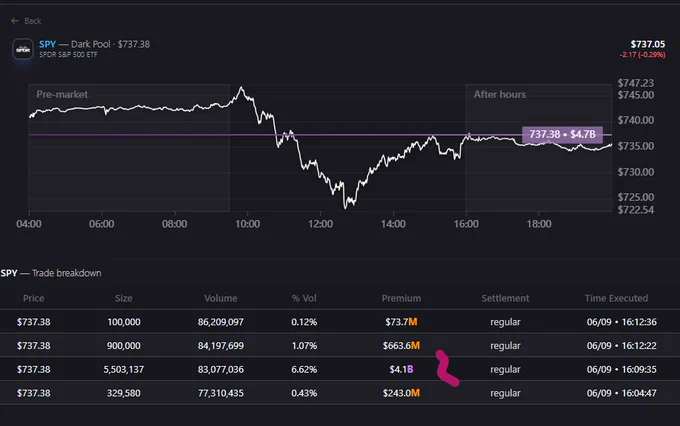Select timestamp 06/09 • 16:09:35

[621, 370]
